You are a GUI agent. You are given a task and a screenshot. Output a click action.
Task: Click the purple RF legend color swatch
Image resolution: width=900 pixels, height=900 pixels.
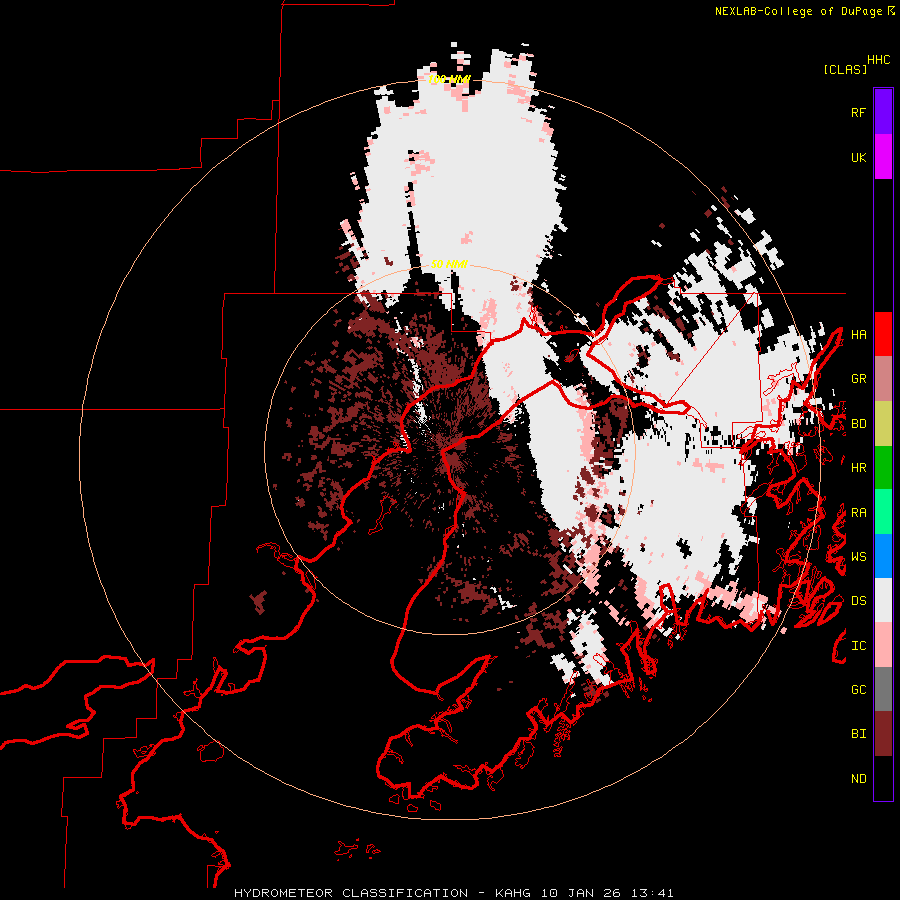click(x=883, y=112)
